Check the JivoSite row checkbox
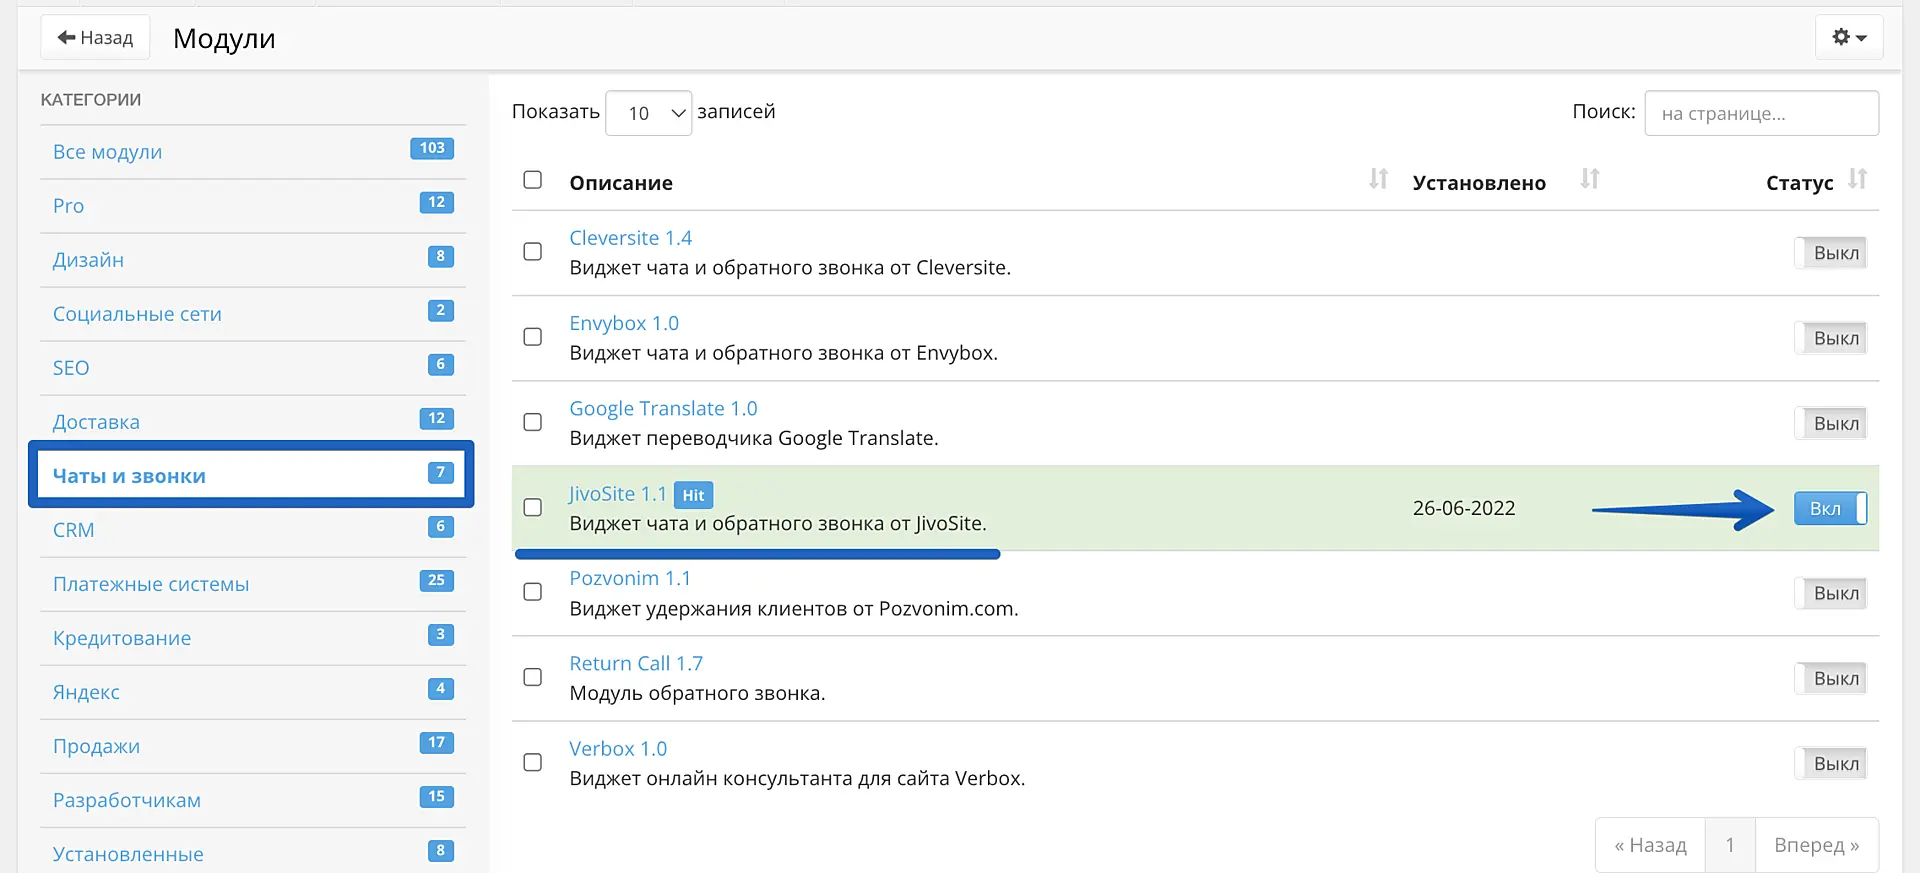 (x=533, y=507)
